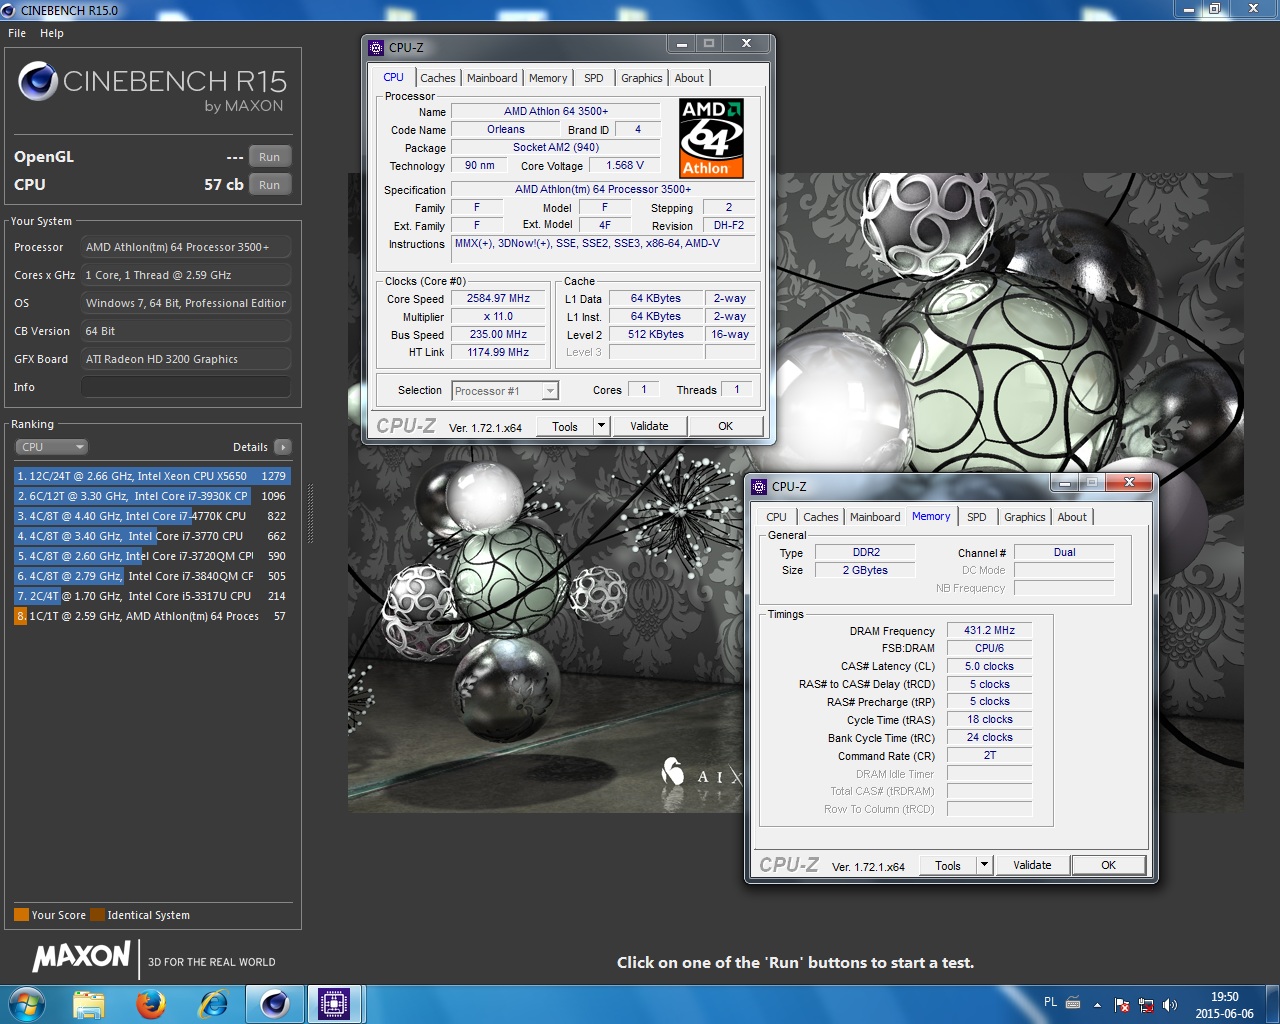1280x1024 pixels.
Task: Open Graphics tab in top CPU-Z window
Action: tap(641, 78)
